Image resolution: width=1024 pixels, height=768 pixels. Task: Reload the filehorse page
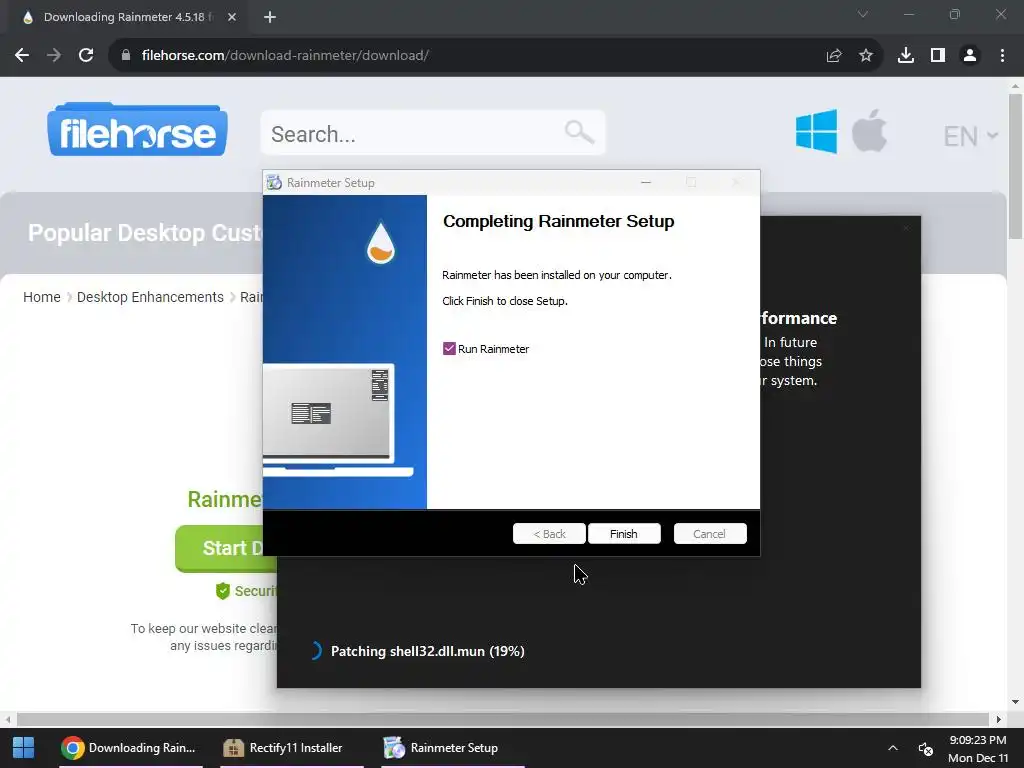86,56
